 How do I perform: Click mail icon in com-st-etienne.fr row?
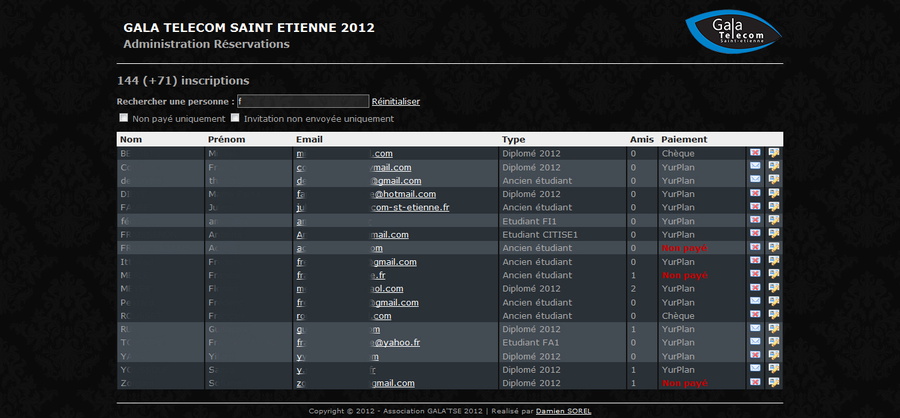click(x=755, y=207)
